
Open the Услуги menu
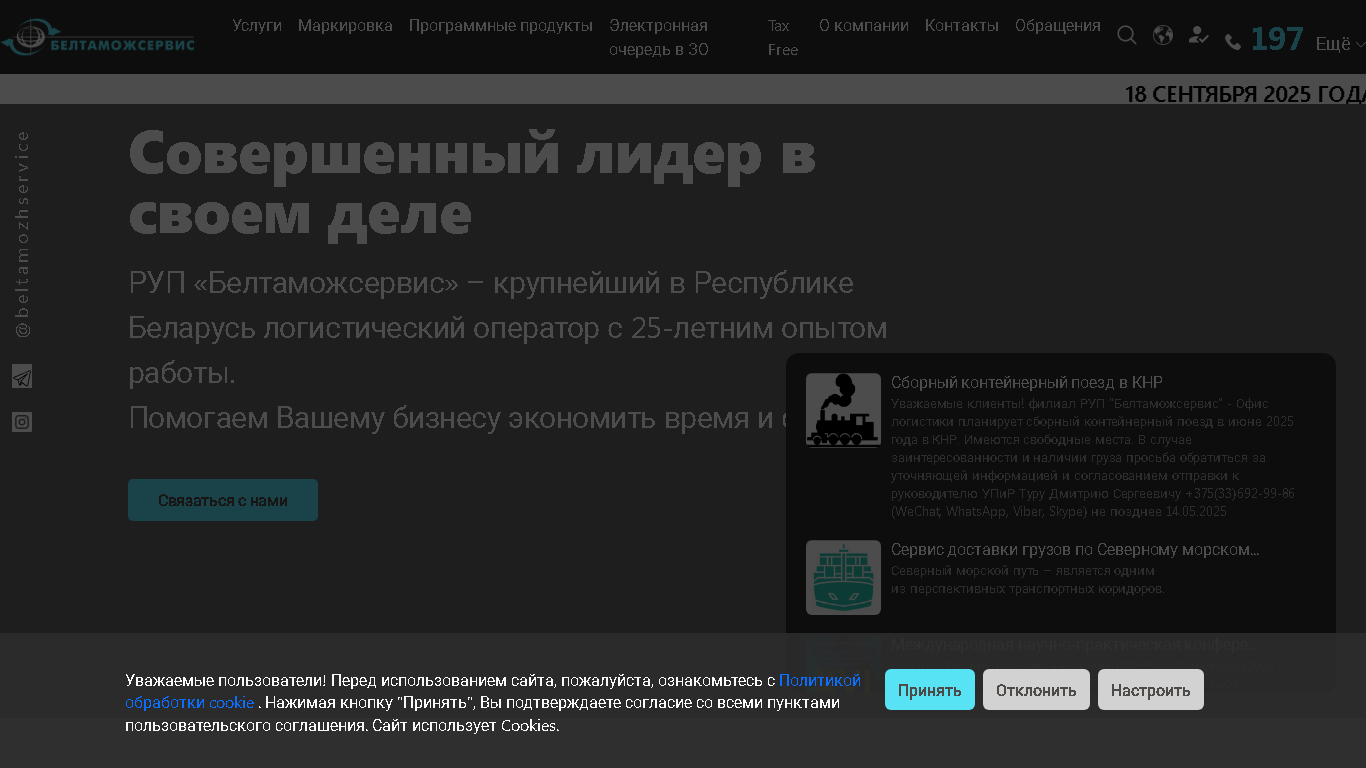coord(257,26)
